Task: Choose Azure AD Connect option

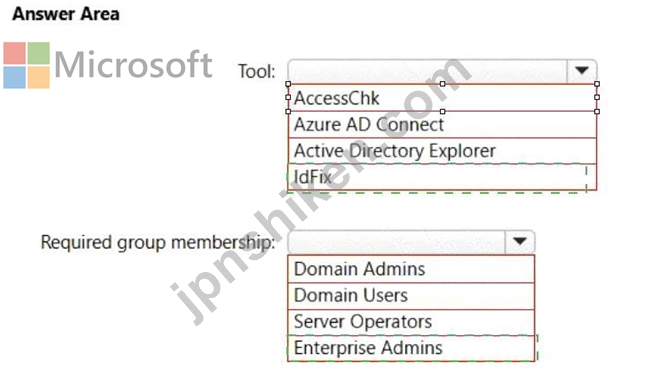Action: (x=442, y=125)
